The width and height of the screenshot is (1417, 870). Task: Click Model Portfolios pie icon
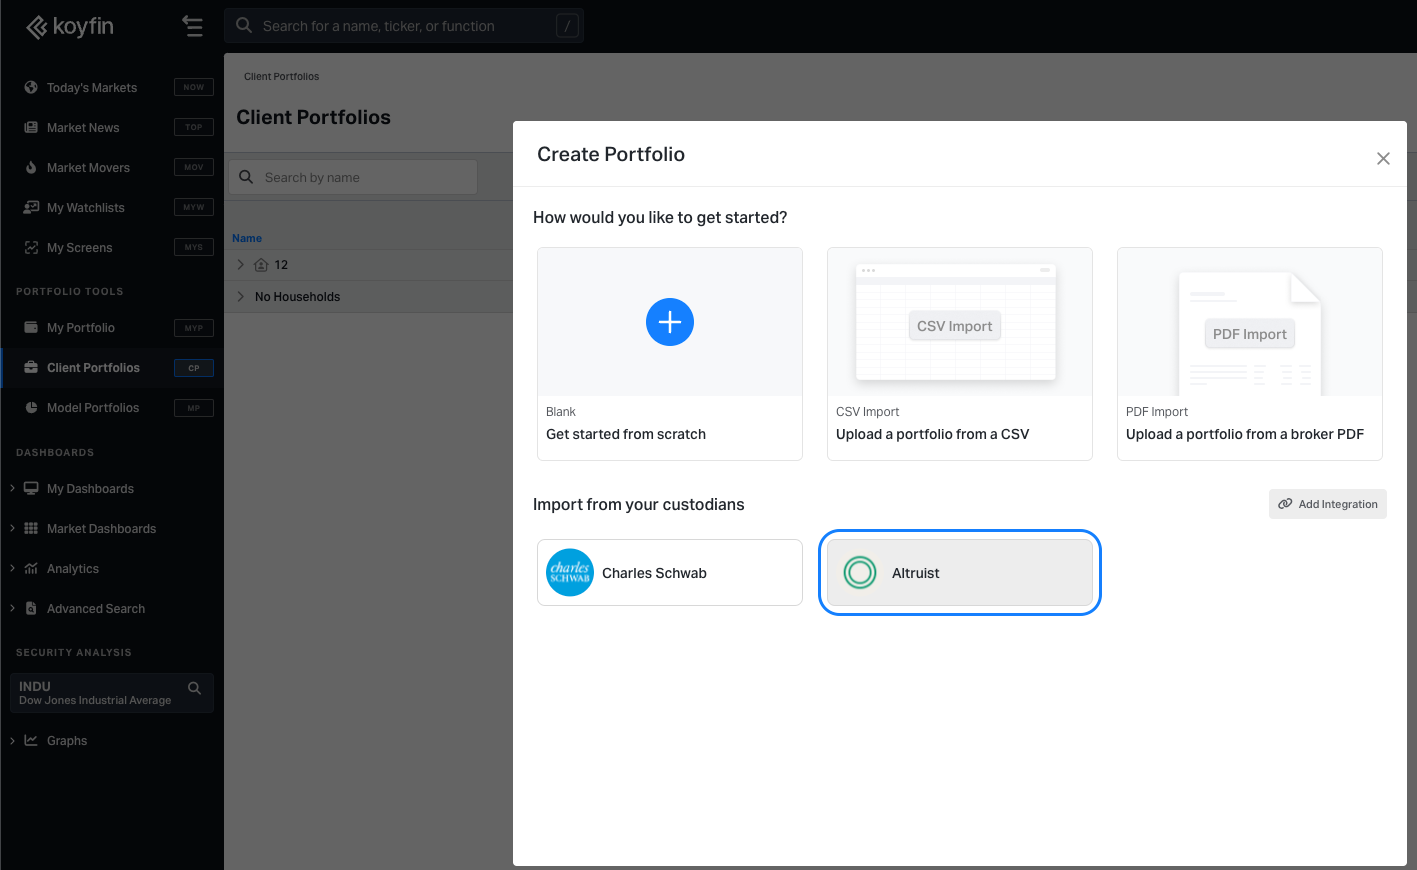point(31,407)
